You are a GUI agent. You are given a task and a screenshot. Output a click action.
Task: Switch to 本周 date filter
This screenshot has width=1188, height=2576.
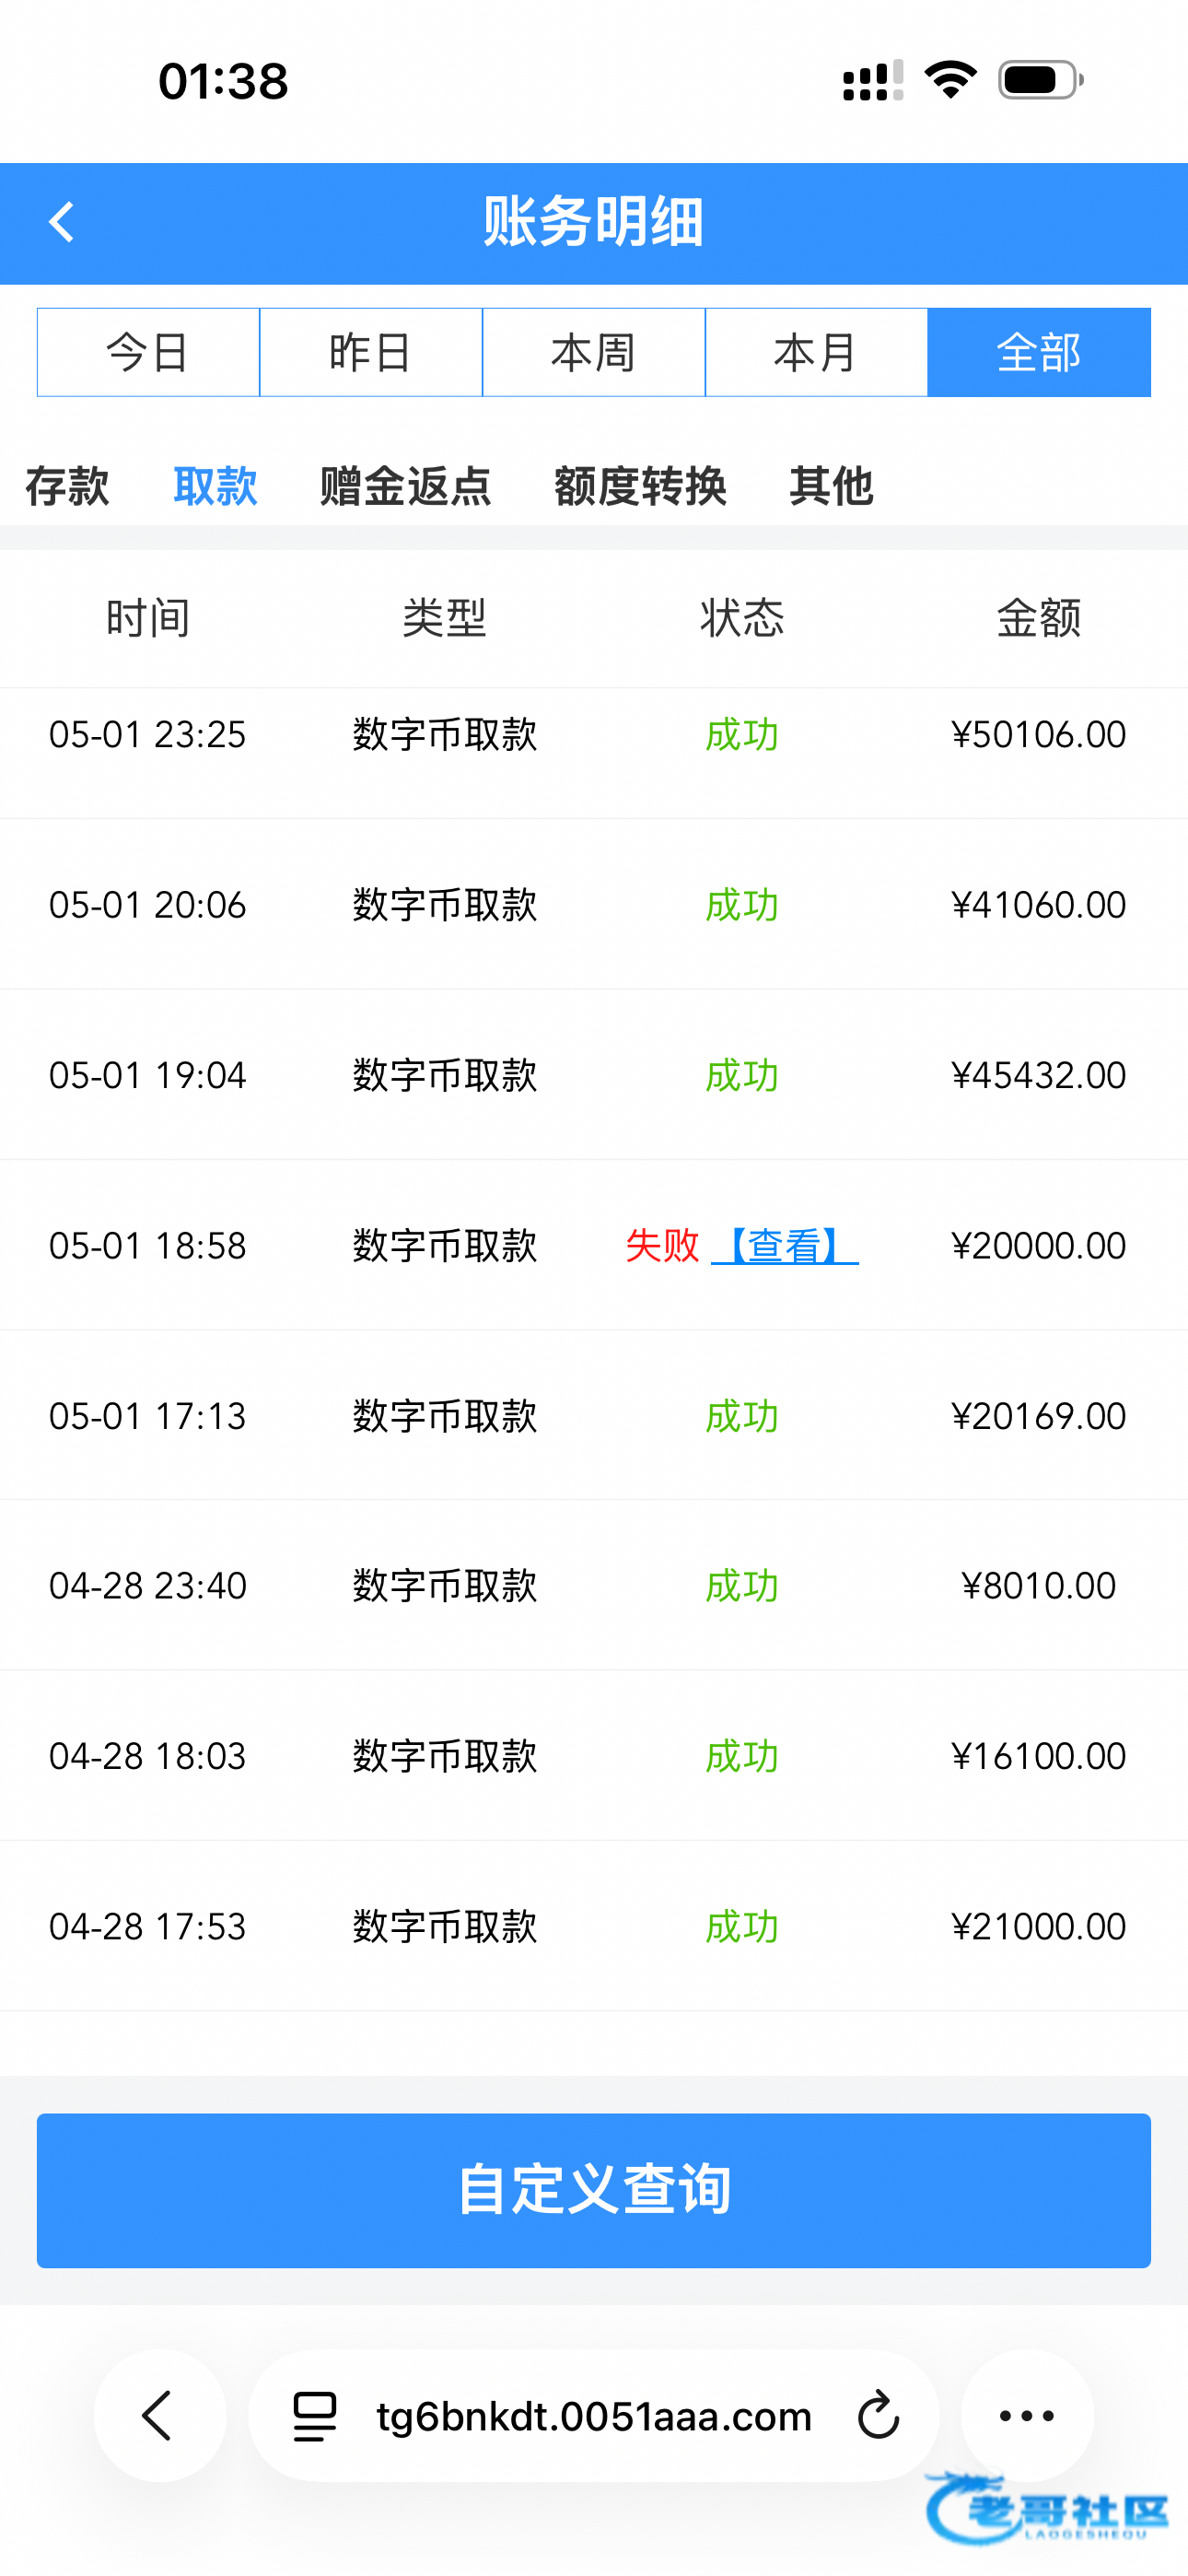point(594,353)
